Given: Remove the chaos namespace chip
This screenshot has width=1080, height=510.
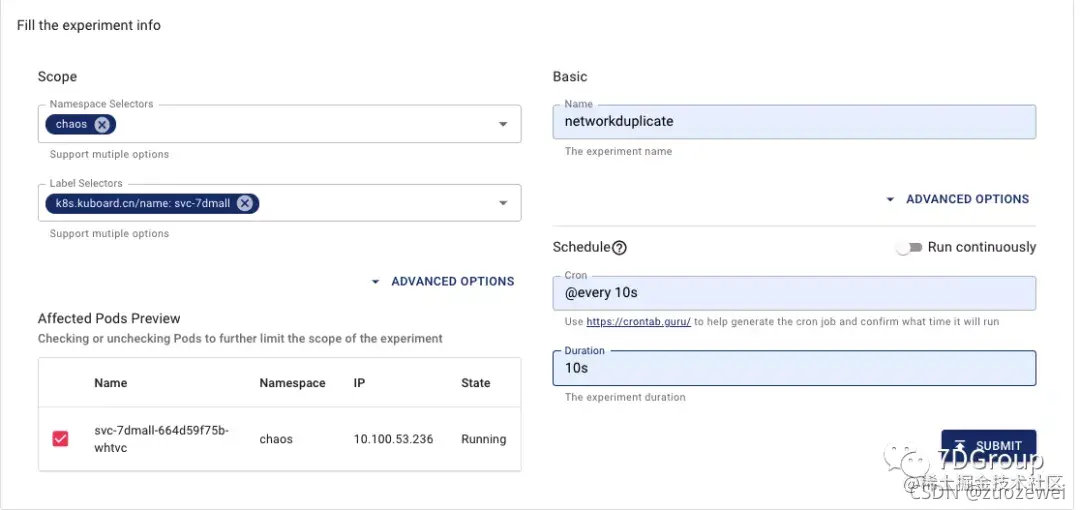Looking at the screenshot, I should (102, 125).
